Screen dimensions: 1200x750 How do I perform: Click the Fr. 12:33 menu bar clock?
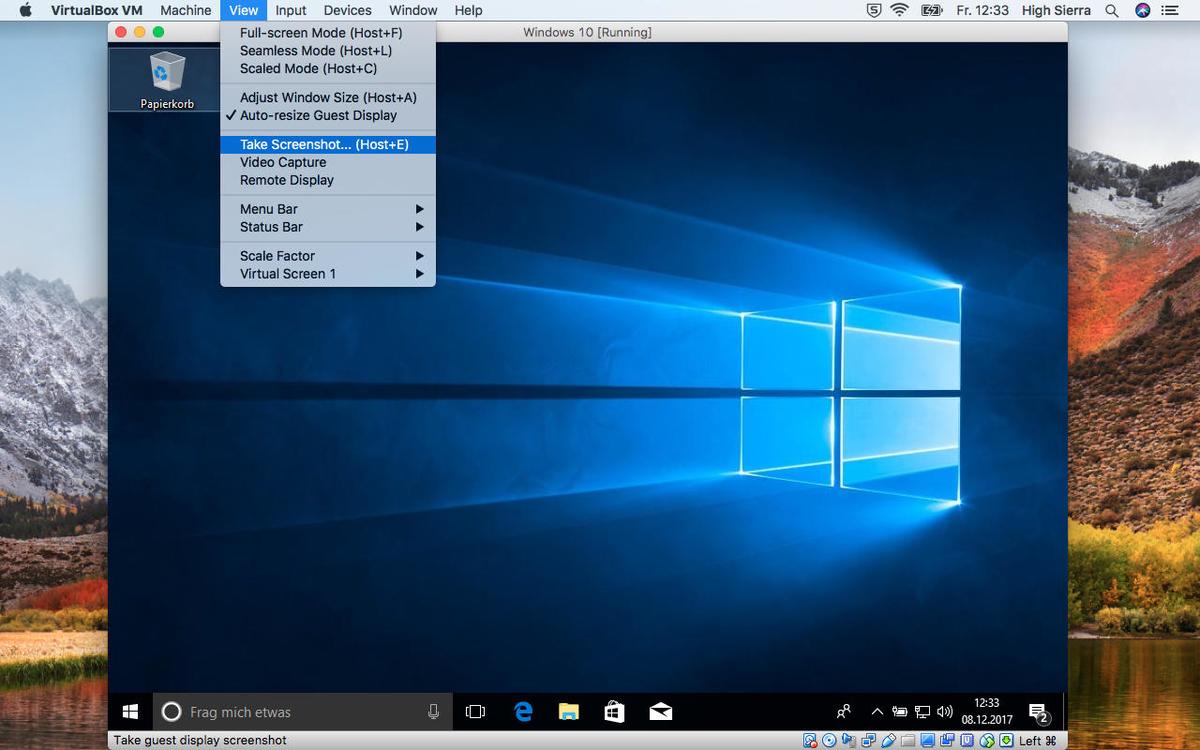982,10
